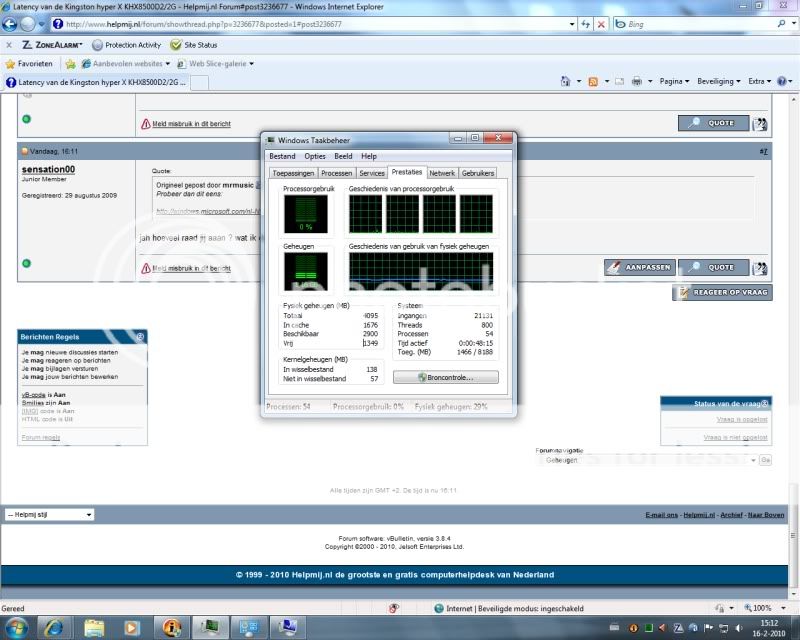This screenshot has height=640, width=800.
Task: Collapse the Berichten Regels panel
Action: [140, 337]
